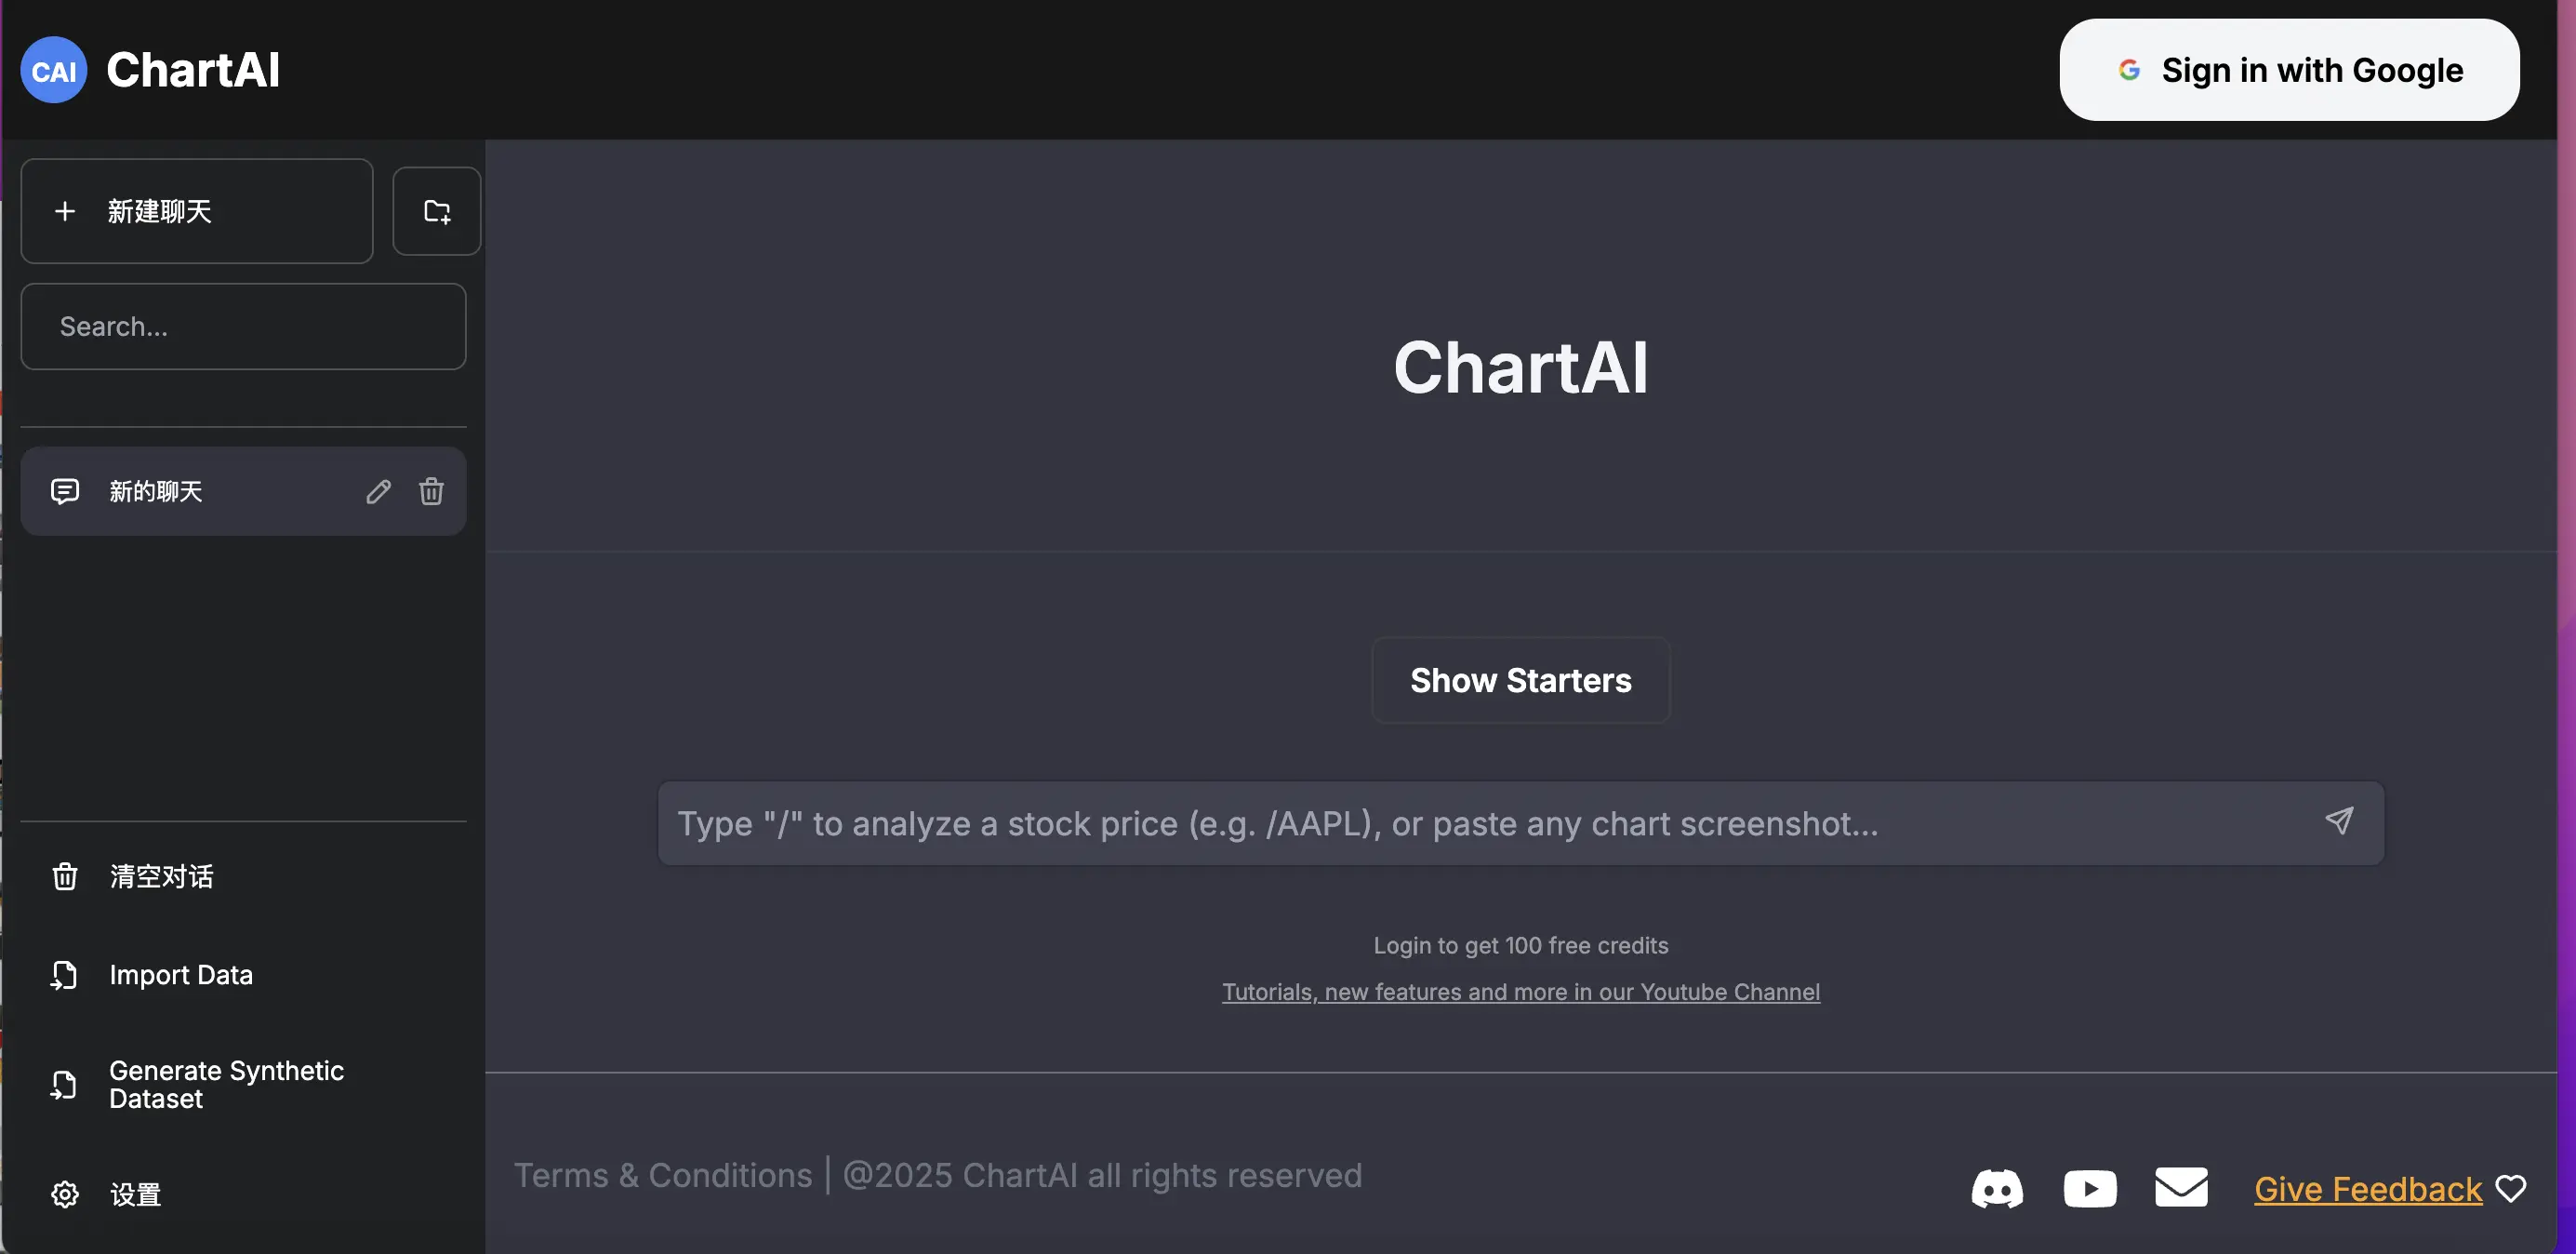This screenshot has height=1254, width=2576.
Task: Follow the Youtube Channel tutorials link
Action: click(1520, 992)
